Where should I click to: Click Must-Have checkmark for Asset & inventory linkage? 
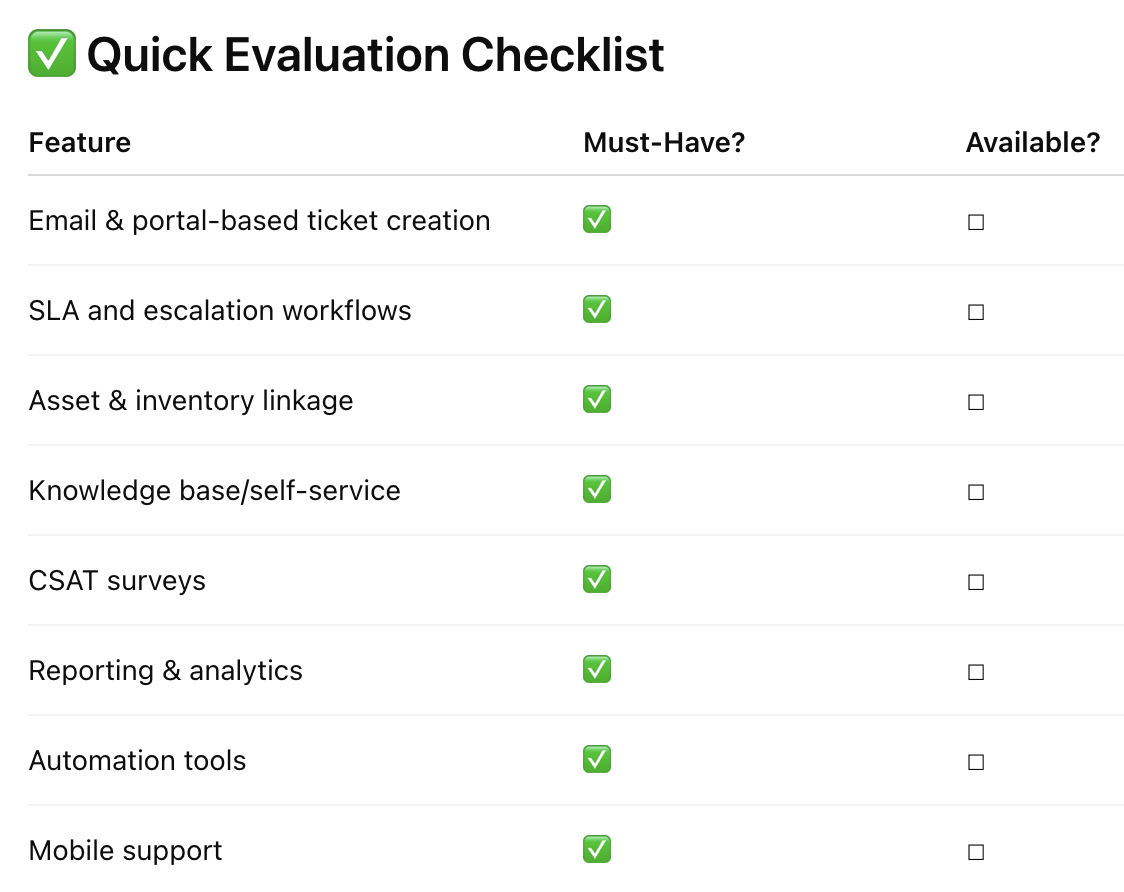pos(597,400)
